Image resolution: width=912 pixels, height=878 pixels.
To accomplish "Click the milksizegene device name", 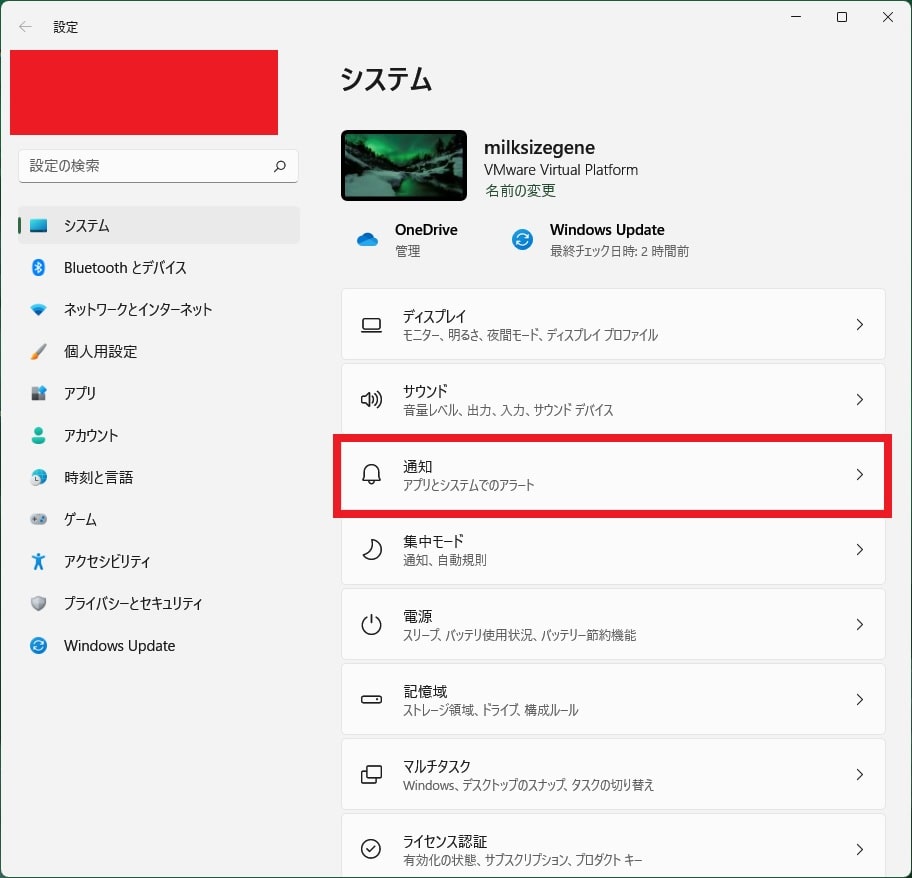I will 539,148.
